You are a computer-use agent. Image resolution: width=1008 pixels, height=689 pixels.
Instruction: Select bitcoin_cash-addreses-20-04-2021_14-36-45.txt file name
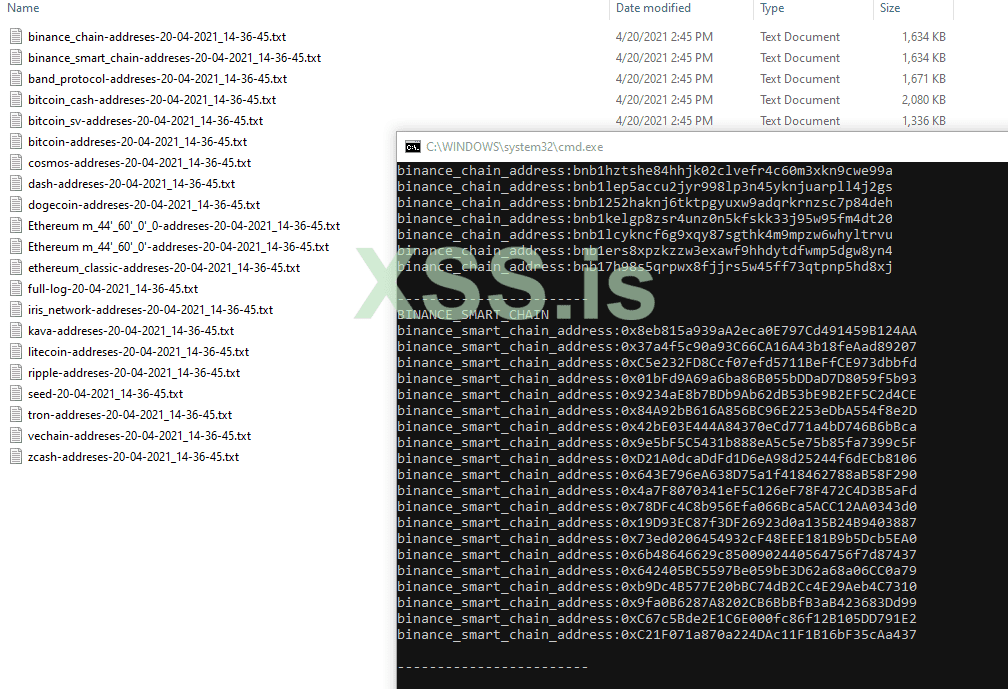[x=152, y=100]
